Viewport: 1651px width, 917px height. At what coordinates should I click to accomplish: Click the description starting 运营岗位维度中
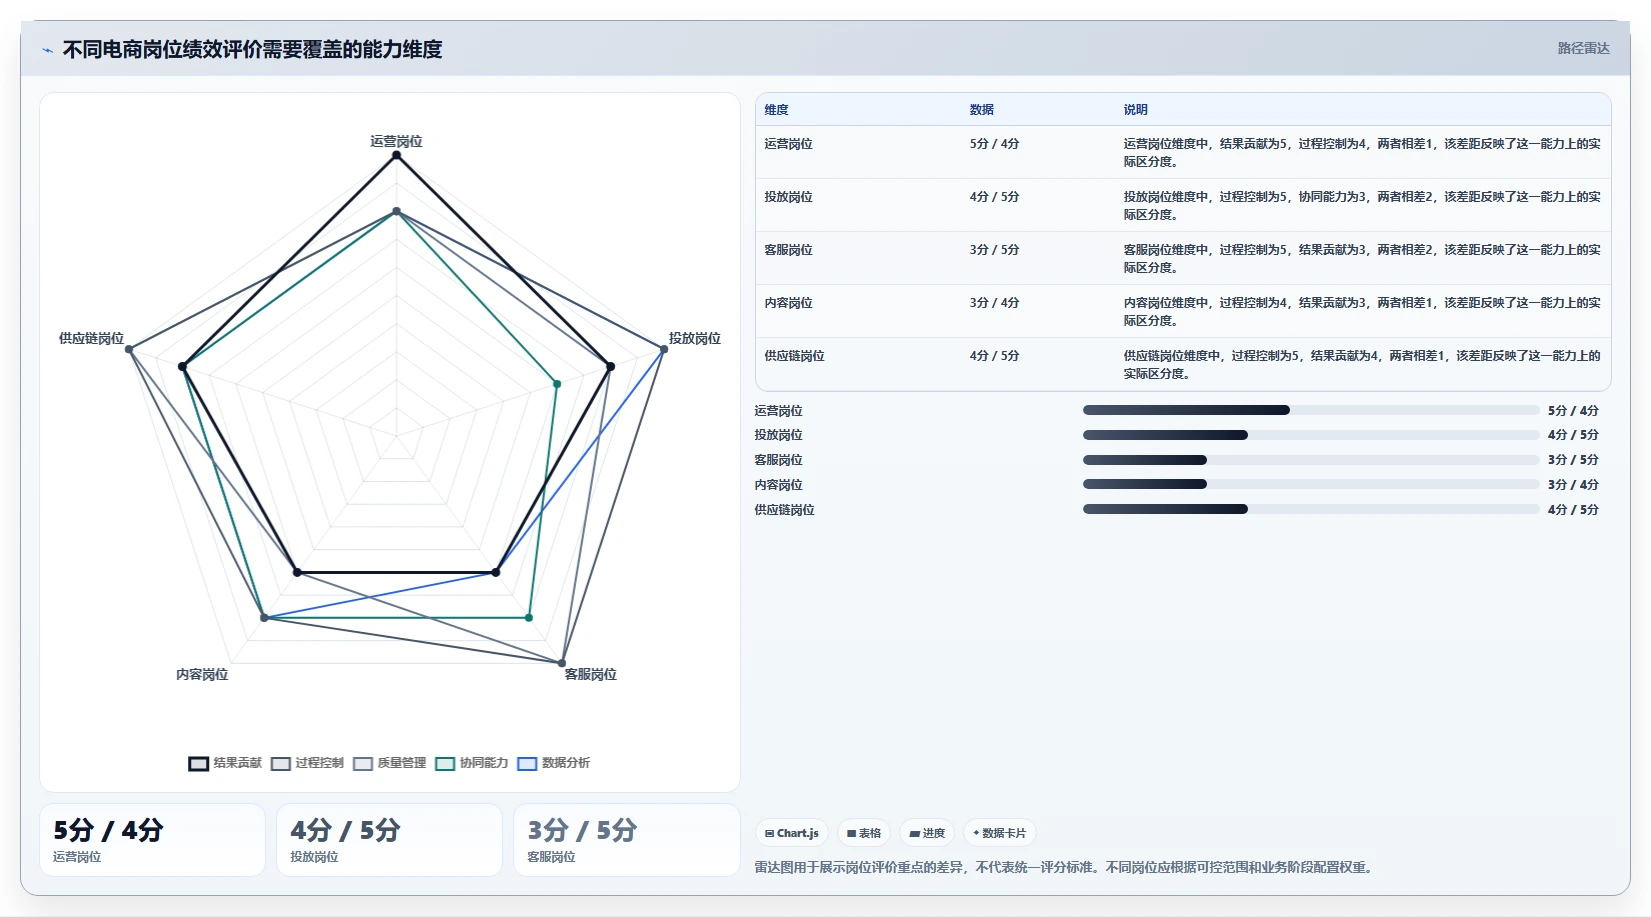(x=1362, y=153)
